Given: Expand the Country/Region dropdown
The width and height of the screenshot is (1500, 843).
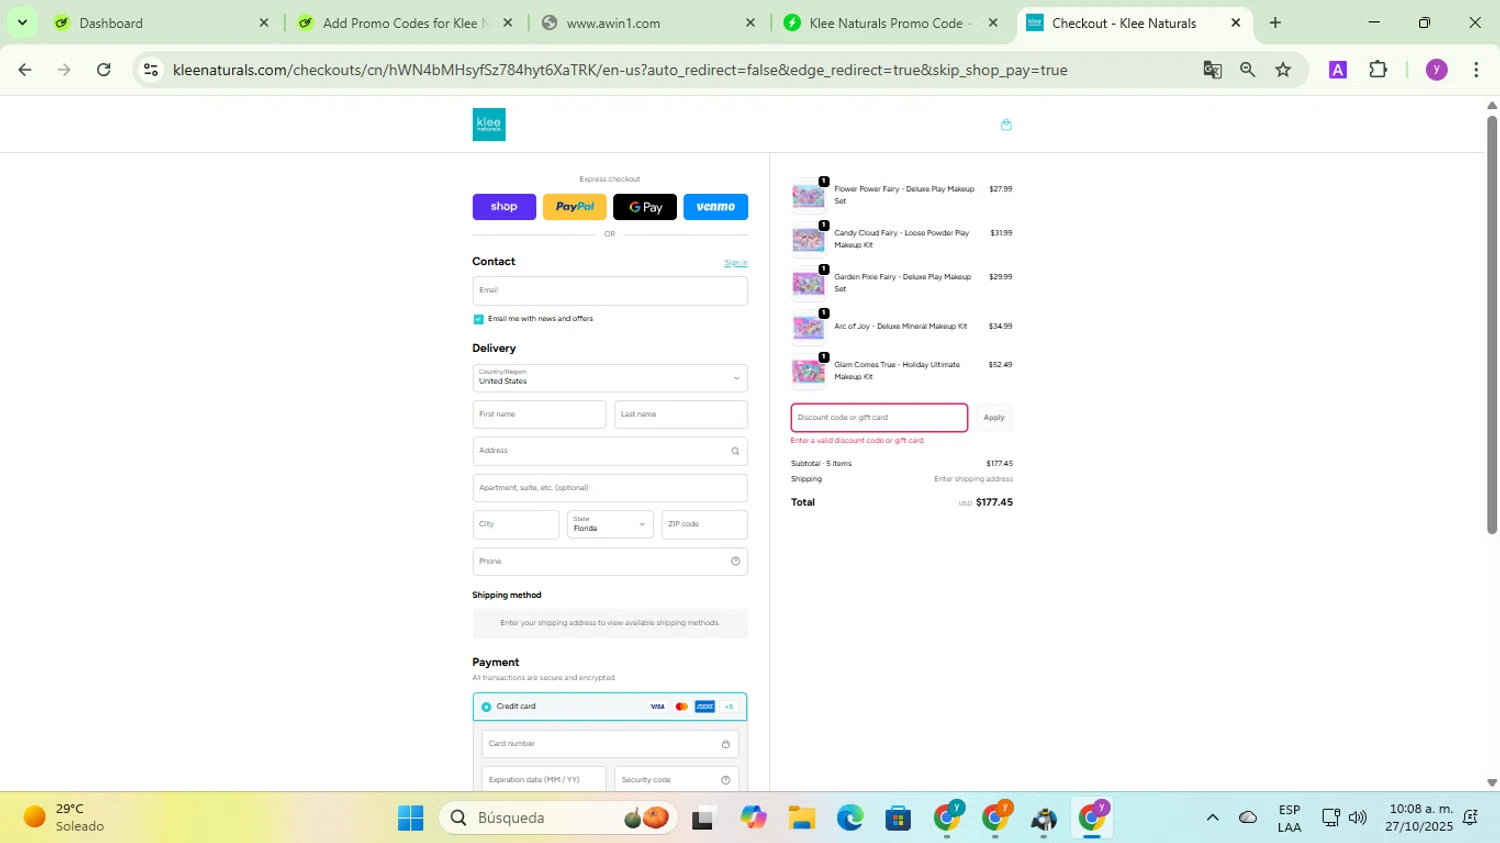Looking at the screenshot, I should [x=610, y=378].
